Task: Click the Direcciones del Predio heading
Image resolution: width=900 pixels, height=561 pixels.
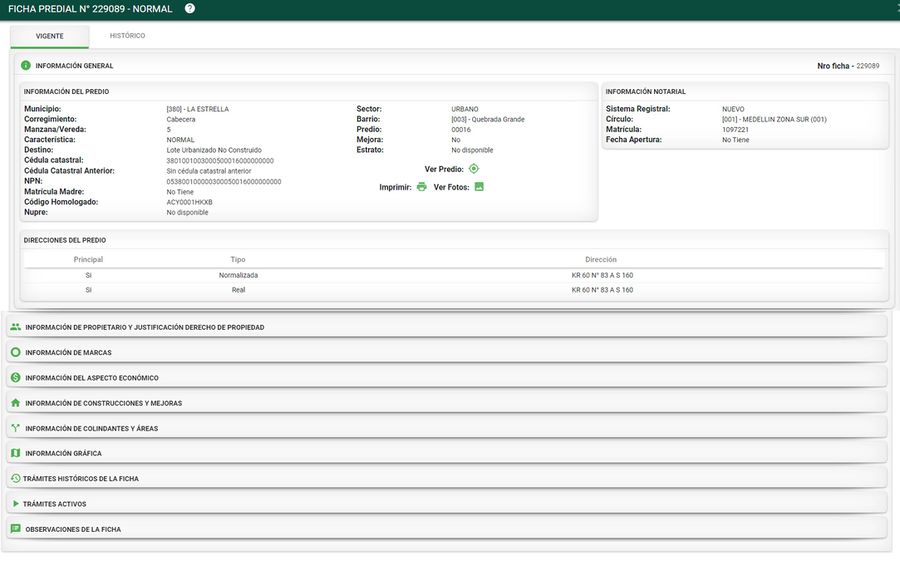Action: coord(65,240)
